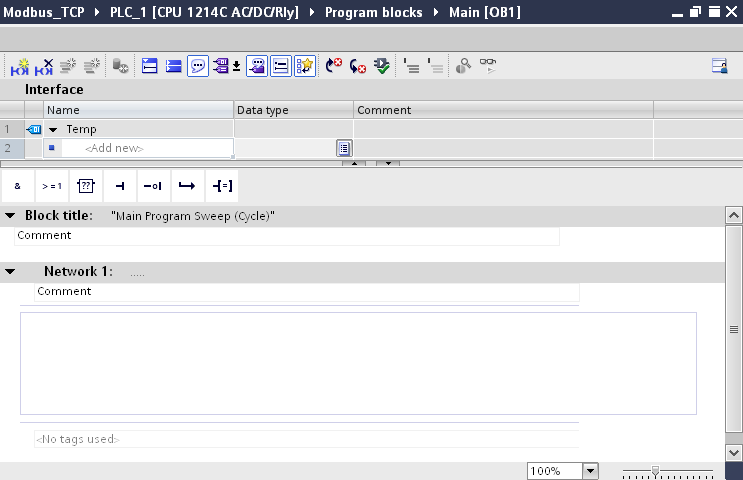Select row 2 in the interface table
The width and height of the screenshot is (743, 480).
tap(12, 148)
